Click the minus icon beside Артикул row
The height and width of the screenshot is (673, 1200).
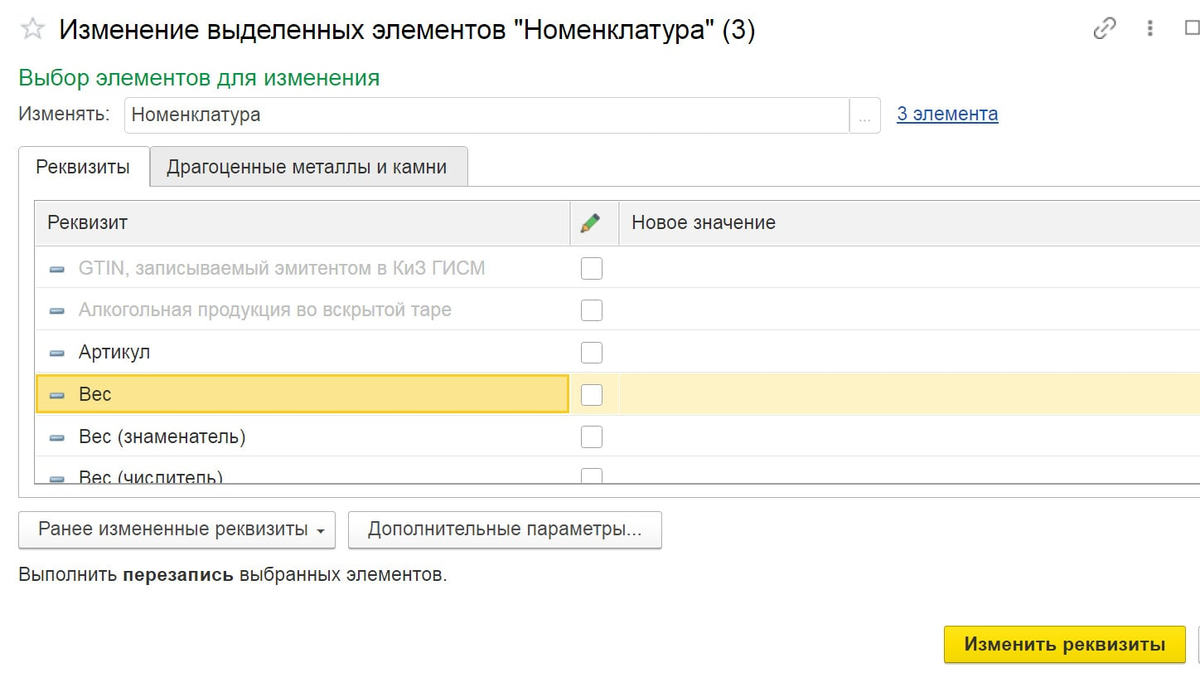click(57, 352)
